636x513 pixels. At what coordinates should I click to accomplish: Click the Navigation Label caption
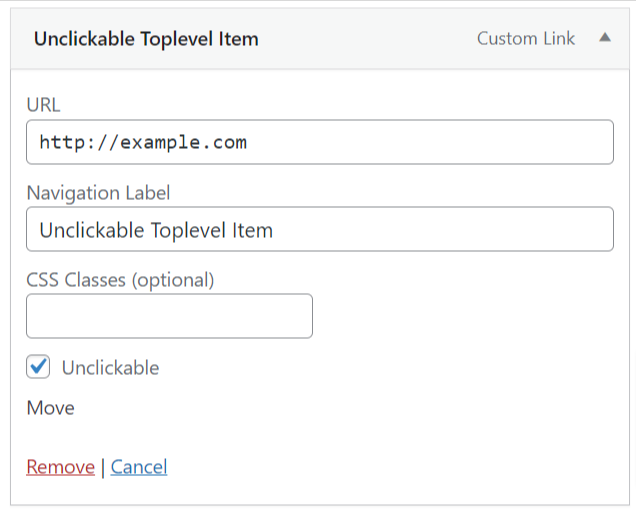[98, 193]
